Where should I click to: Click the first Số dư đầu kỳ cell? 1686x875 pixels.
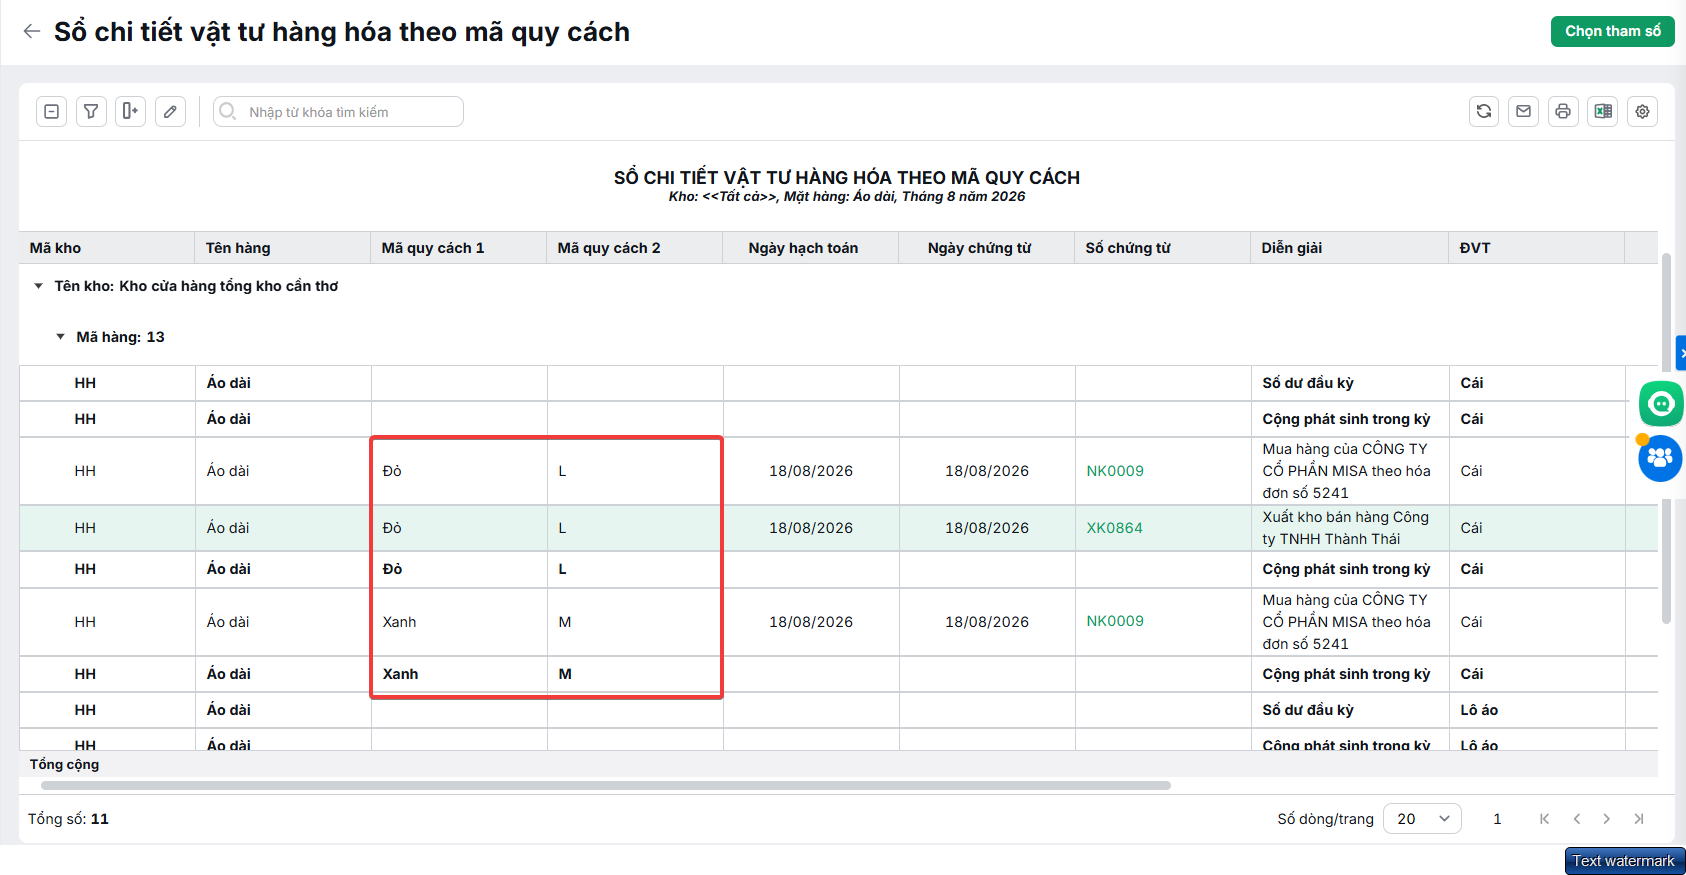(1349, 383)
